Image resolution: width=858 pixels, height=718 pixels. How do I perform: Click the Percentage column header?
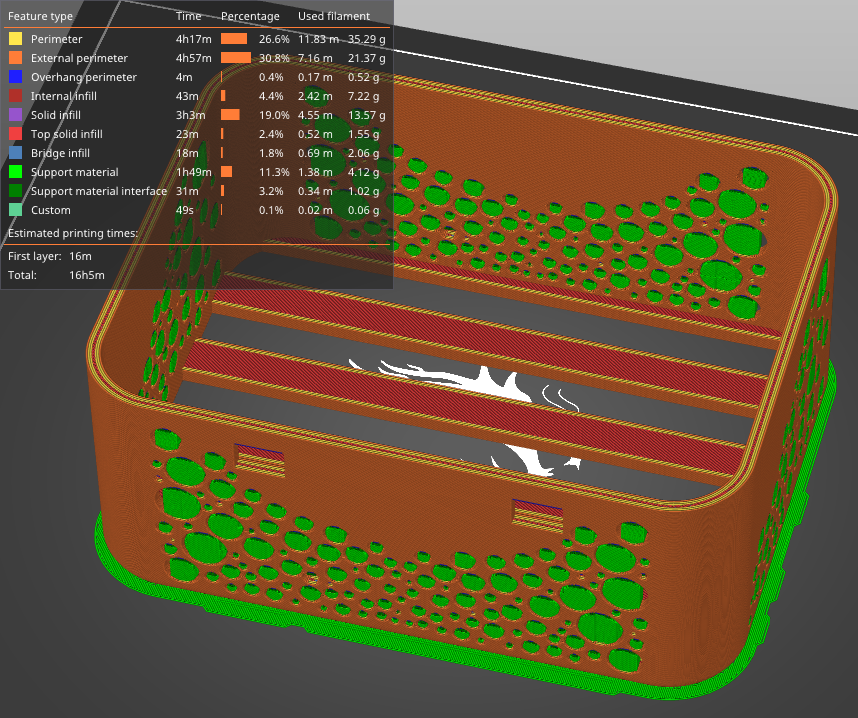251,17
